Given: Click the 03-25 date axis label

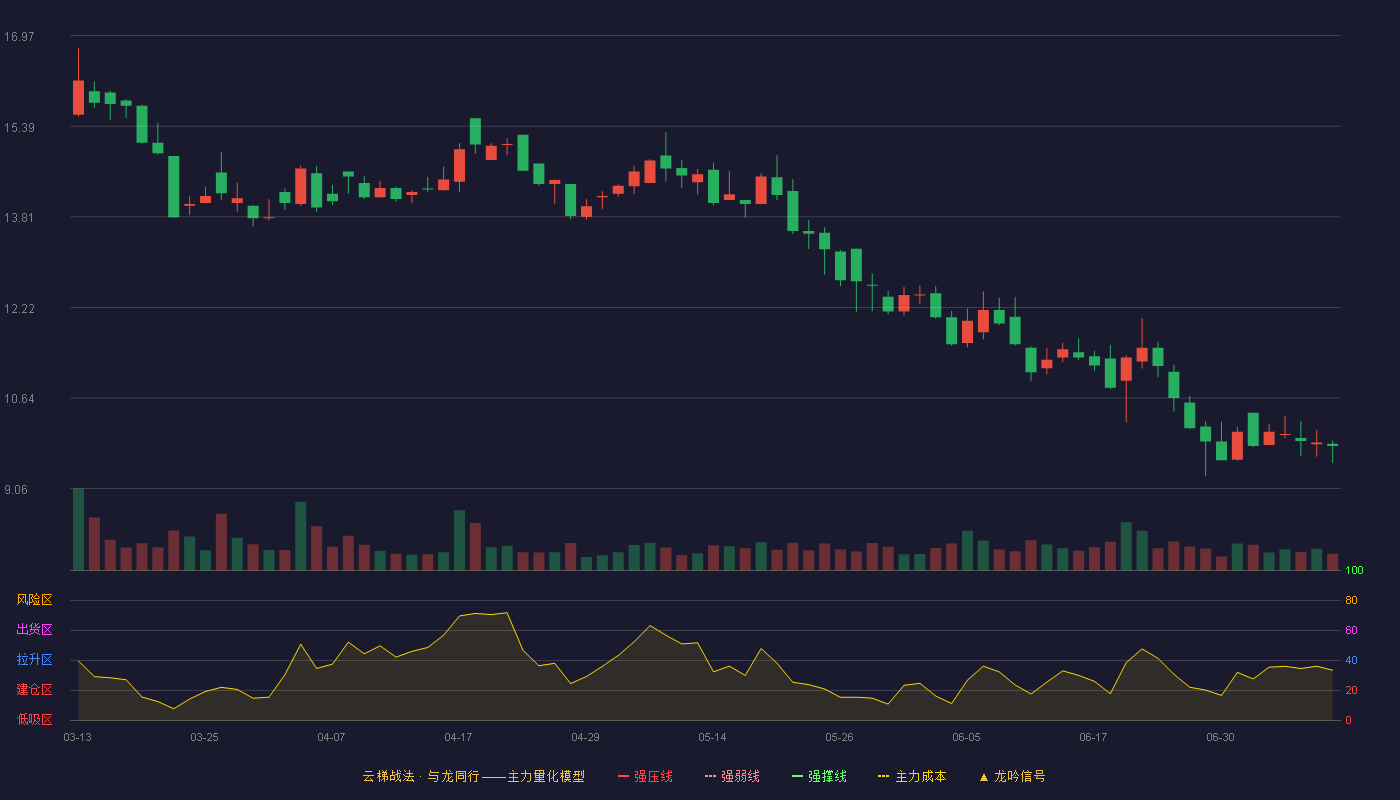Looking at the screenshot, I should click(204, 737).
